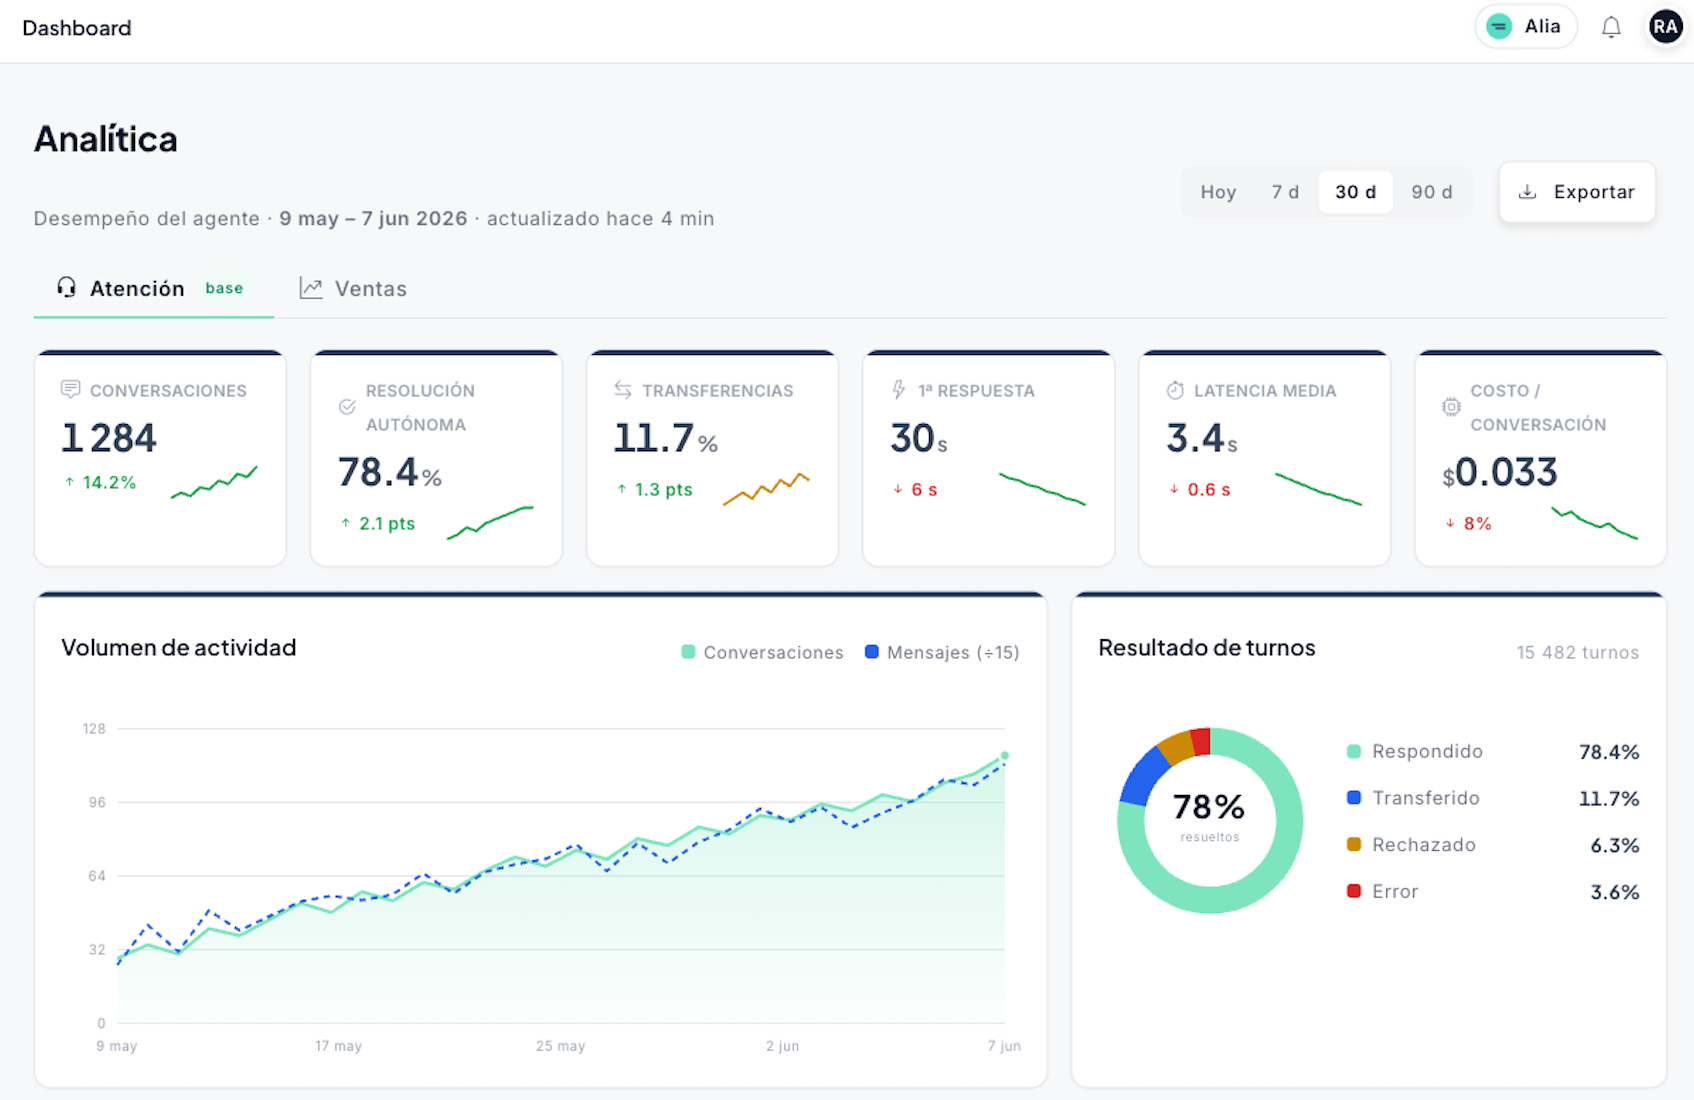The width and height of the screenshot is (1694, 1100).
Task: Click the 2.1 pts change indicator
Action: point(378,523)
